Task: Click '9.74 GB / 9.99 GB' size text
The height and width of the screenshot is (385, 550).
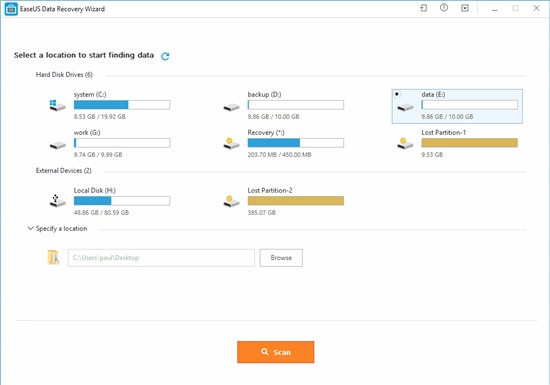Action: coord(98,155)
